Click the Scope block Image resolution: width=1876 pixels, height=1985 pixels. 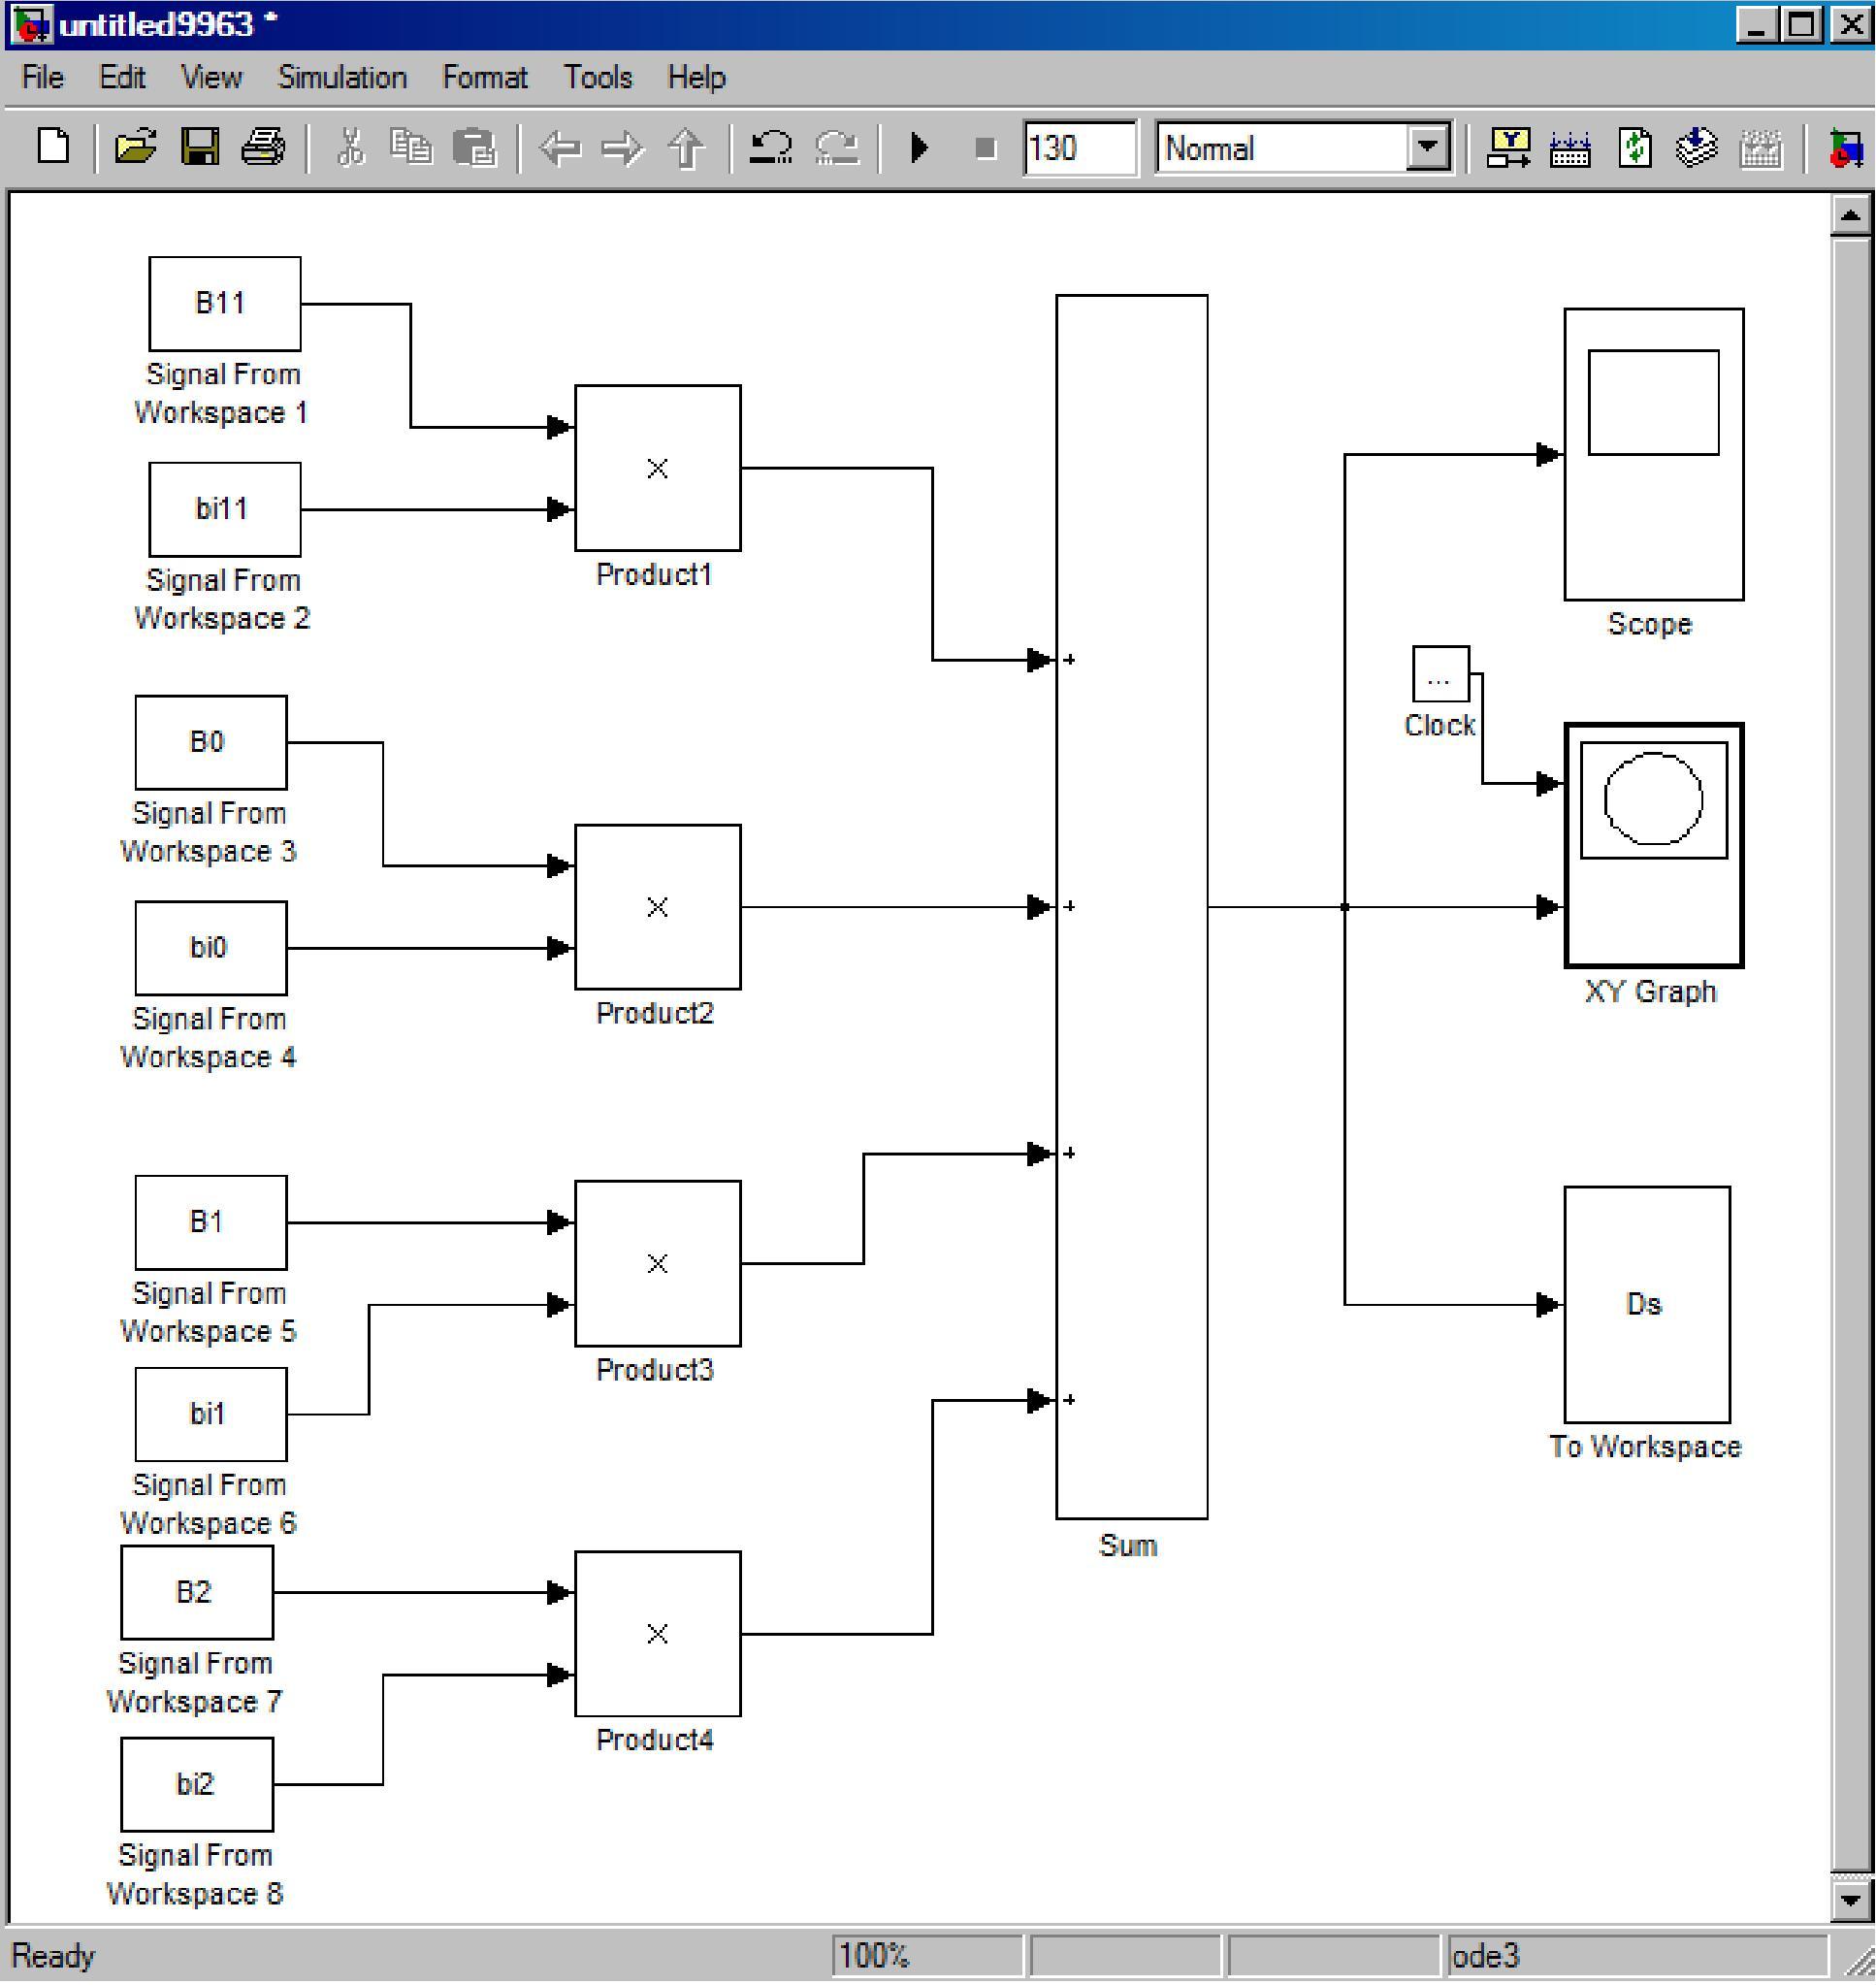click(1654, 454)
